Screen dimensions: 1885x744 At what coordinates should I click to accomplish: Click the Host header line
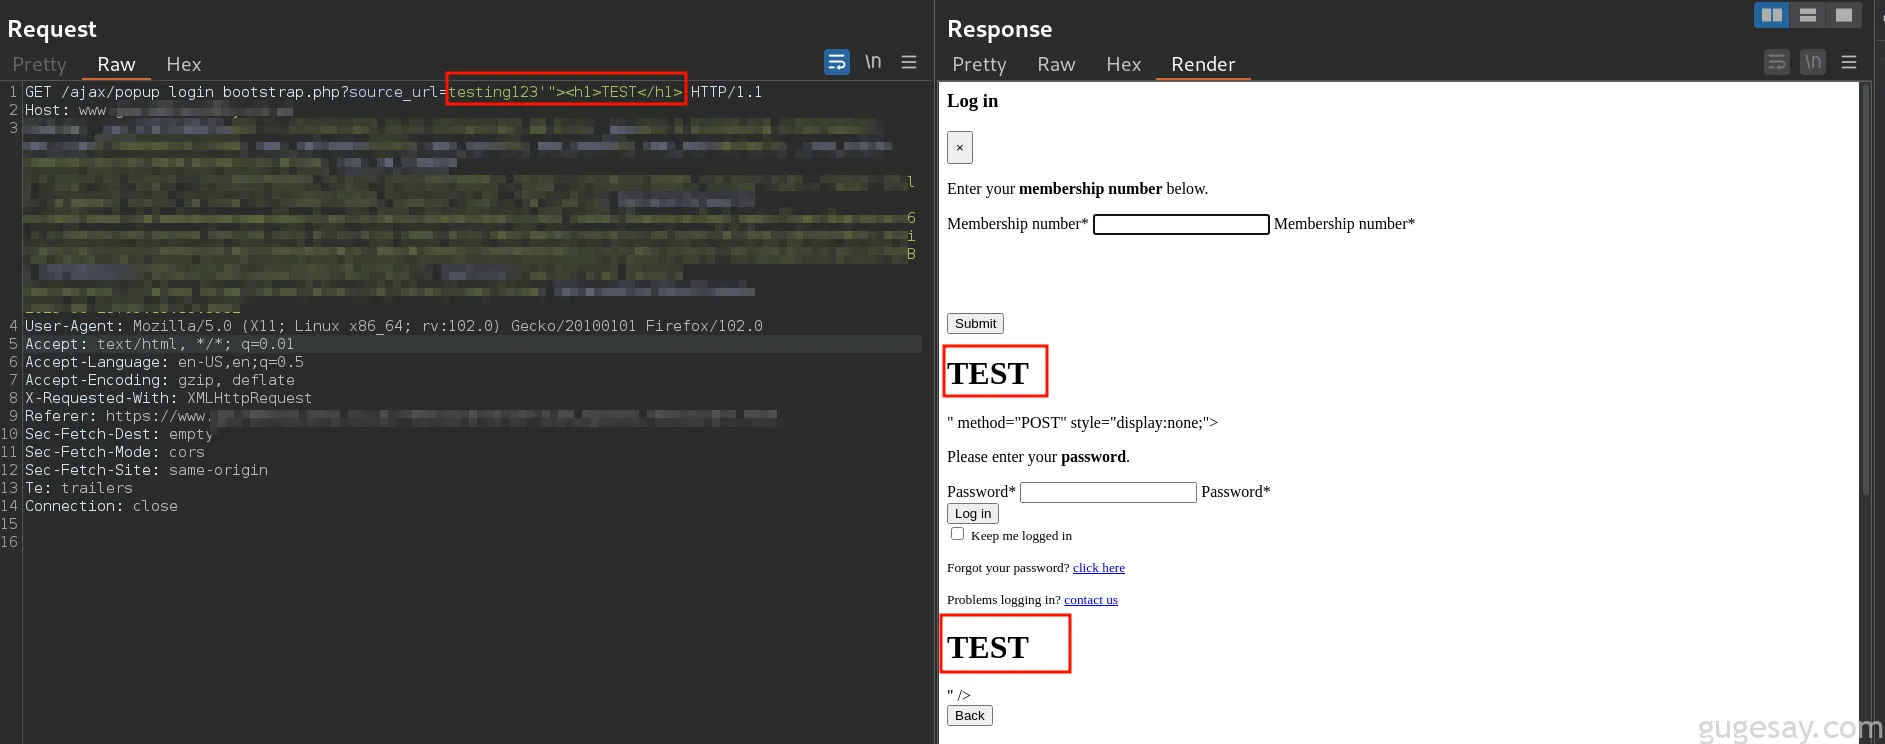(x=159, y=110)
